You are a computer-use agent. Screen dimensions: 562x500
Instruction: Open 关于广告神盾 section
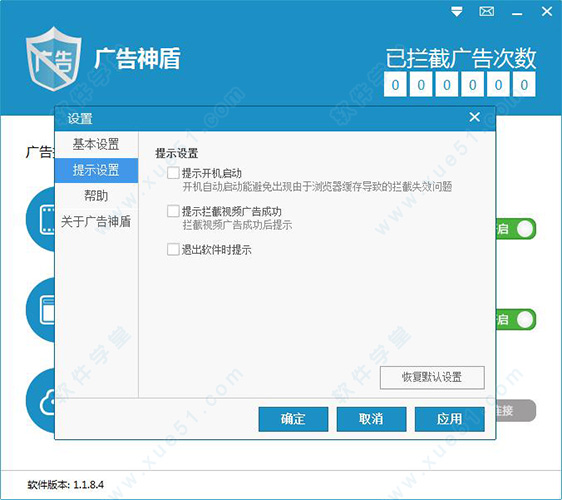click(x=96, y=222)
